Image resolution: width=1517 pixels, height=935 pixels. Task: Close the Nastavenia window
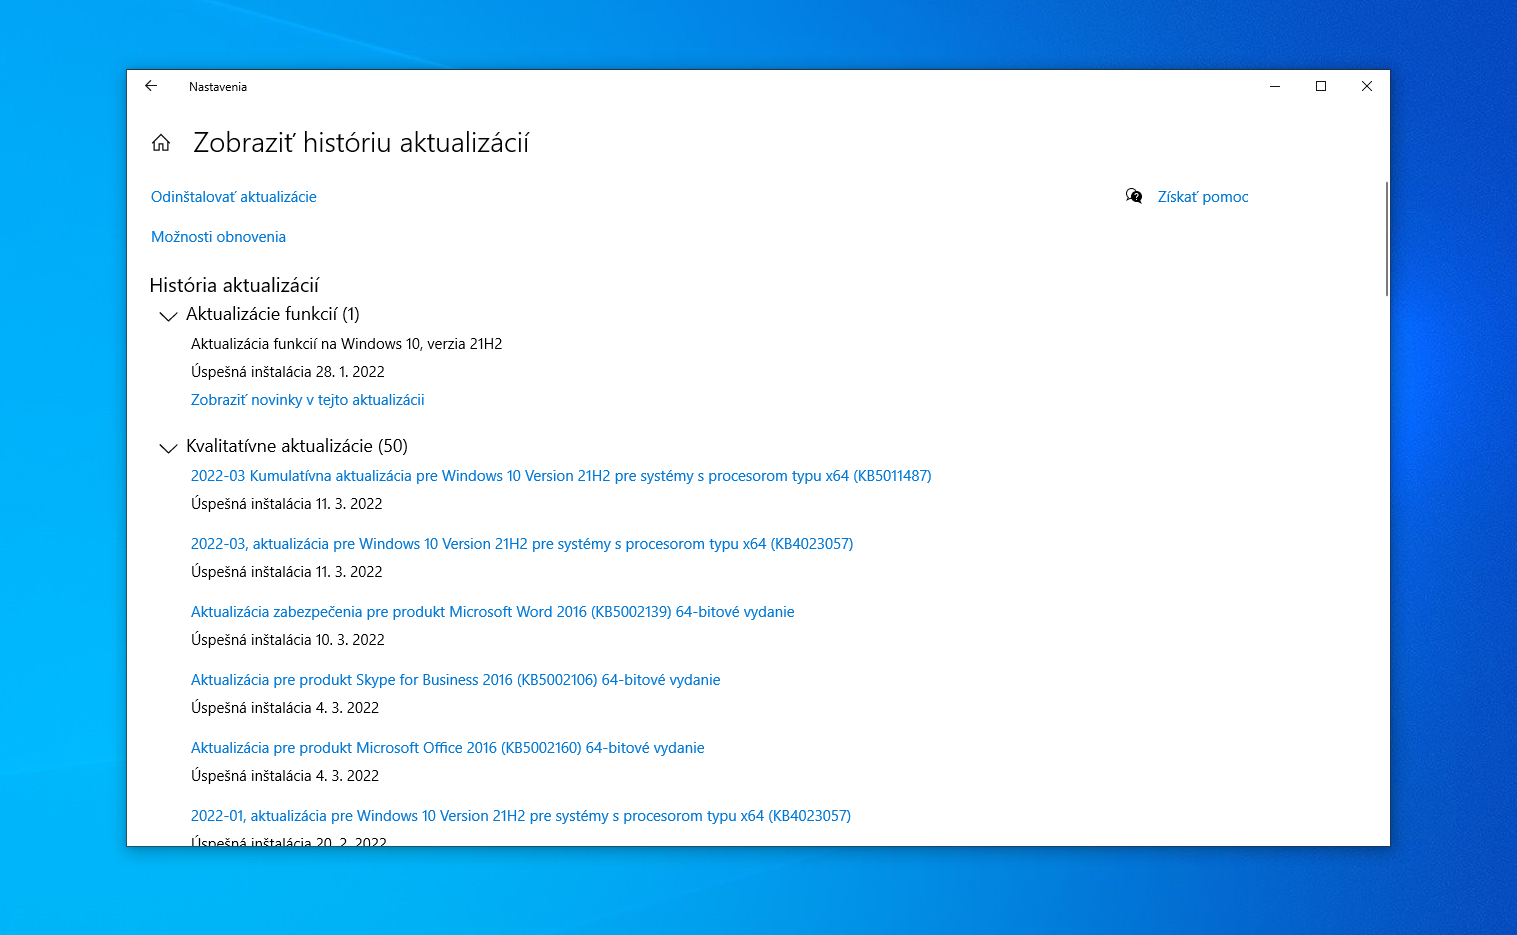click(1367, 86)
